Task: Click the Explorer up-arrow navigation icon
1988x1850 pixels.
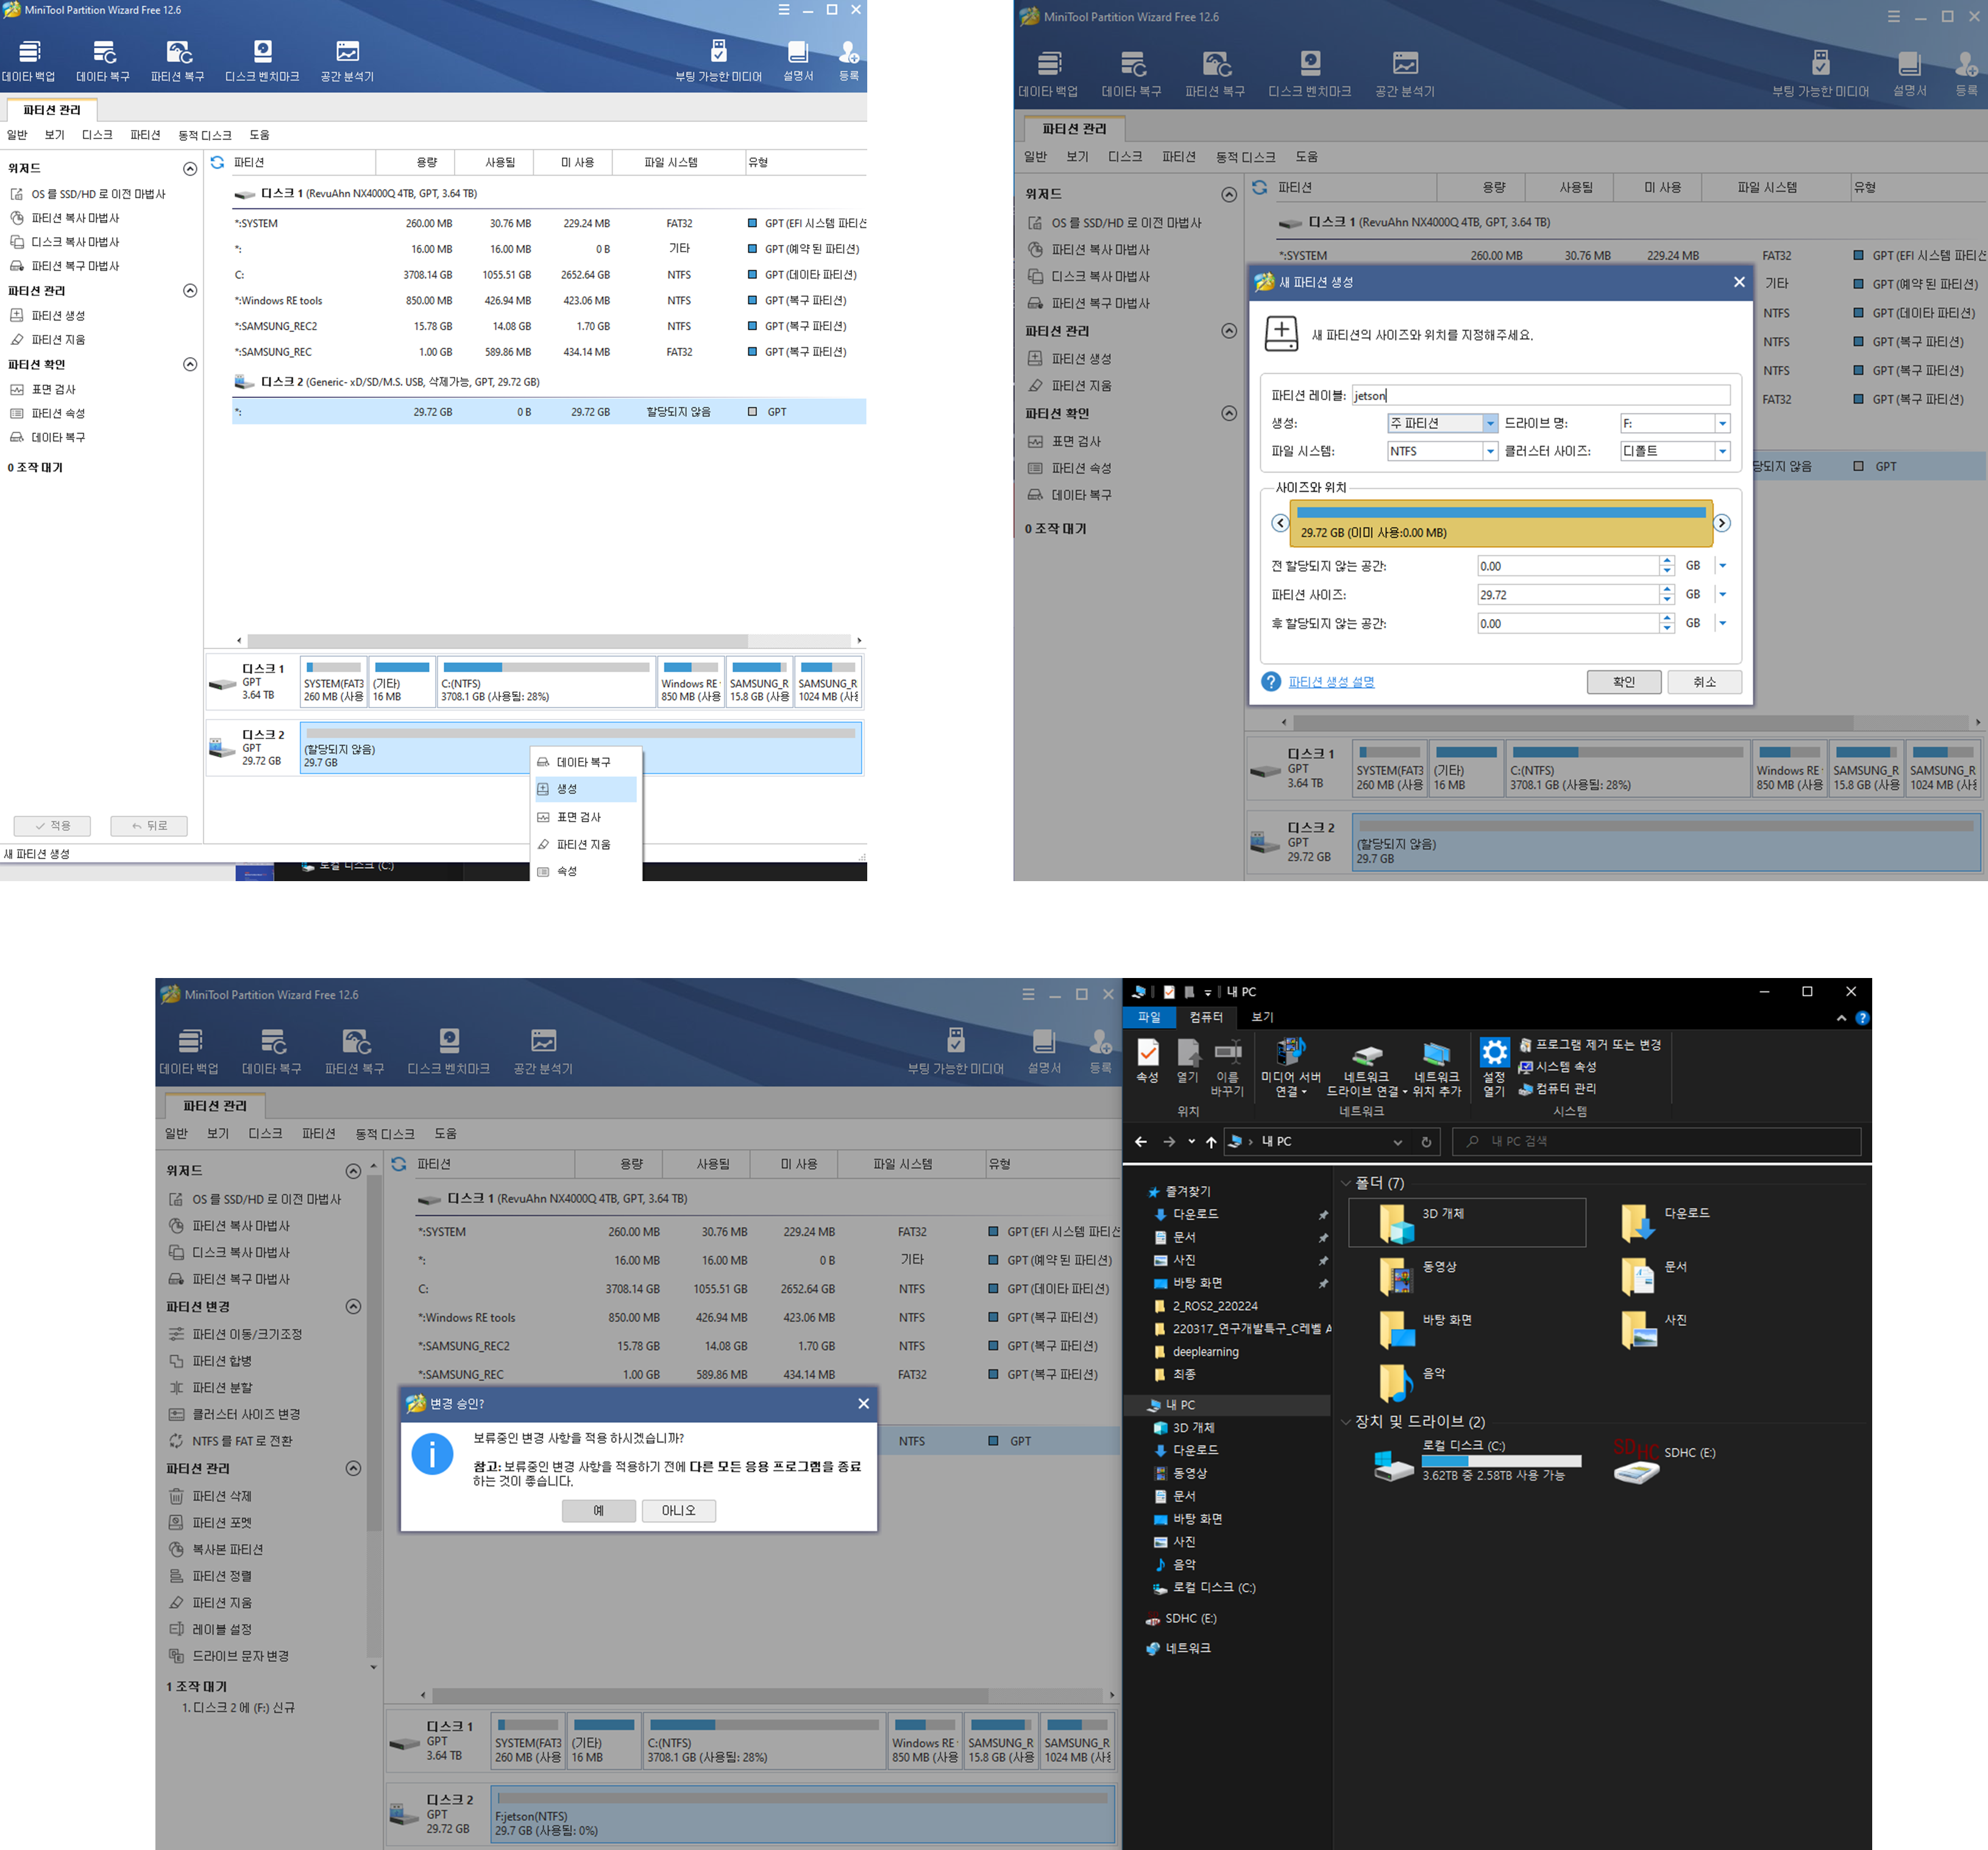Action: click(1211, 1142)
